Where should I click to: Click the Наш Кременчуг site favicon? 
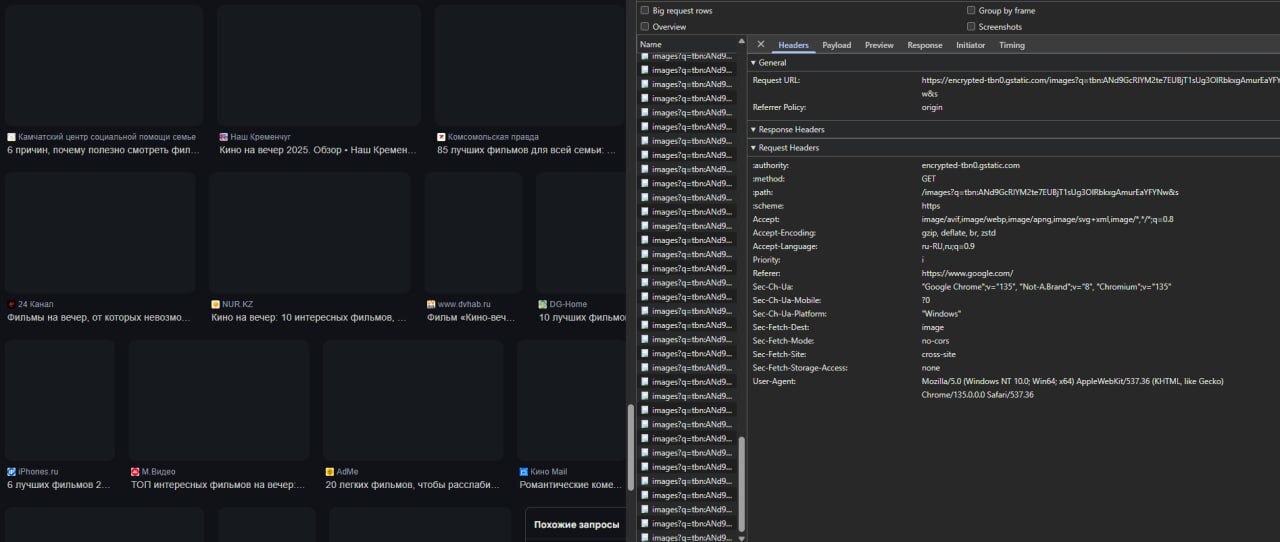click(224, 137)
